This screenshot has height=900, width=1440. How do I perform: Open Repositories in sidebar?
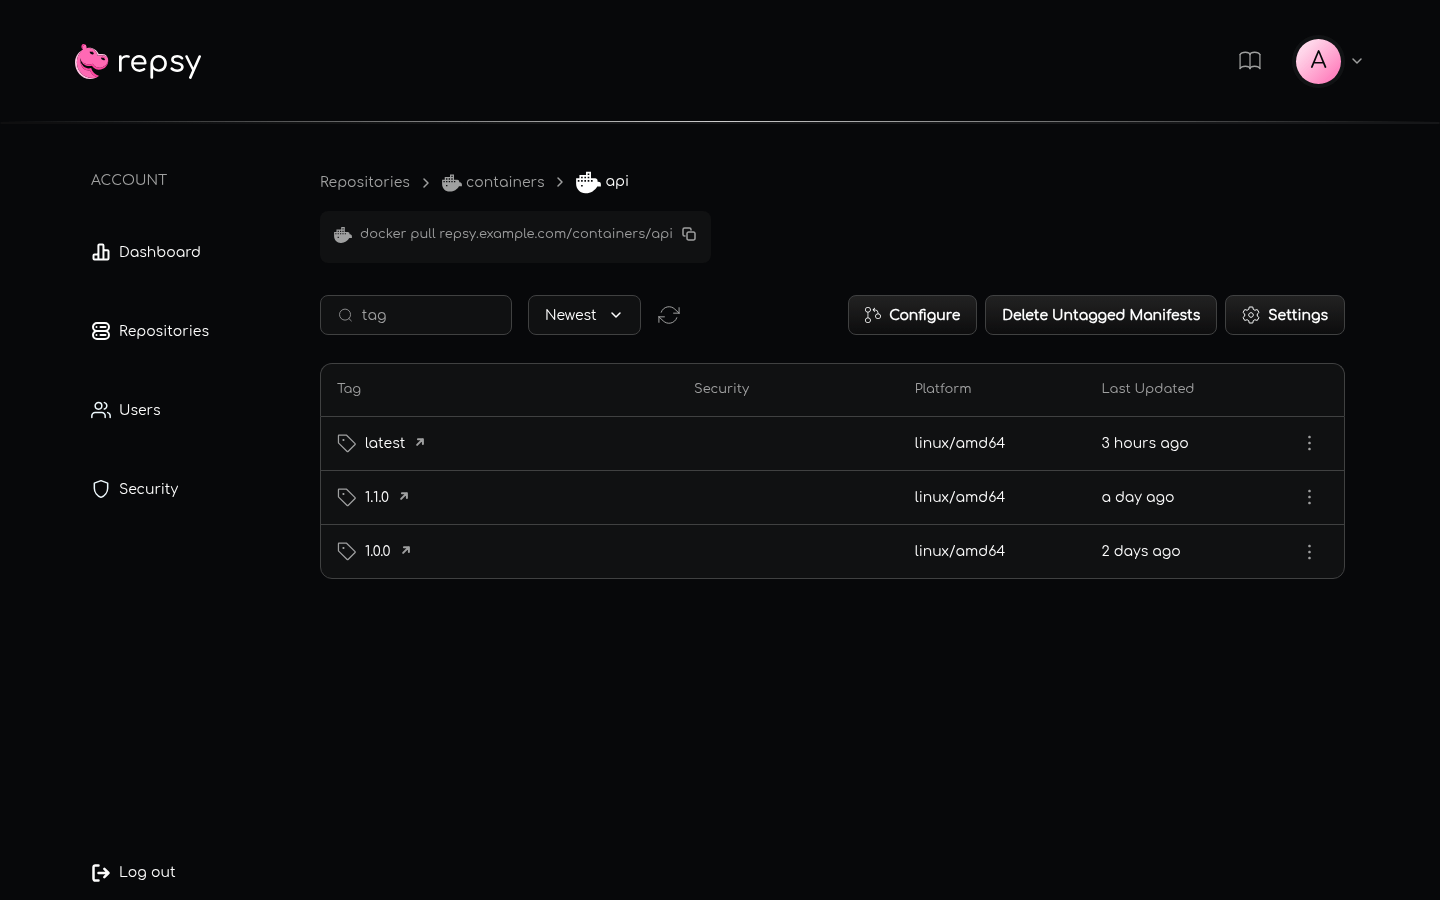point(150,331)
